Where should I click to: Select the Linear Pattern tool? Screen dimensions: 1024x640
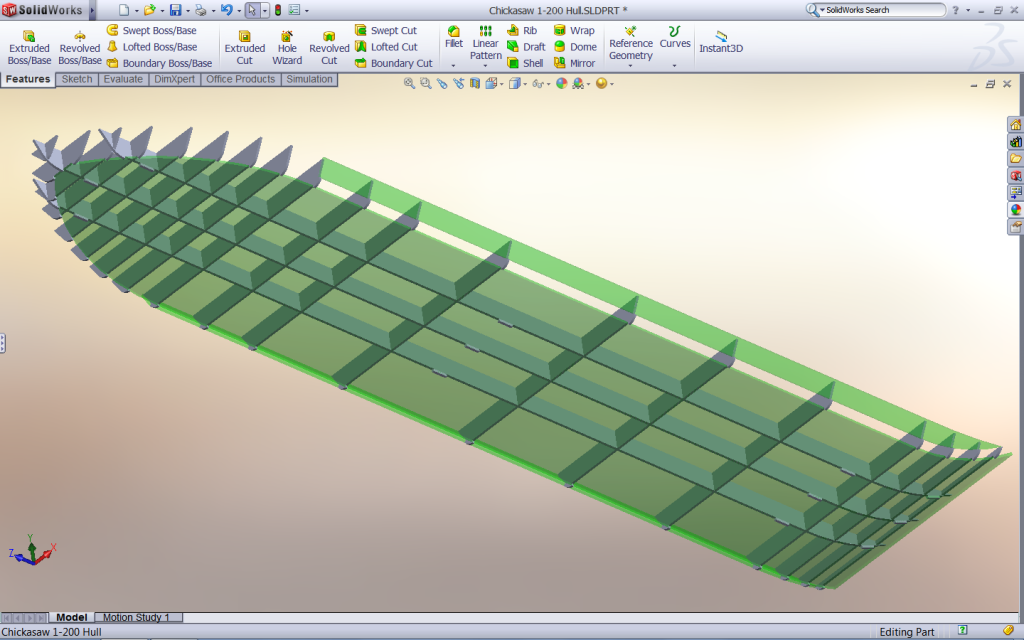click(x=486, y=42)
